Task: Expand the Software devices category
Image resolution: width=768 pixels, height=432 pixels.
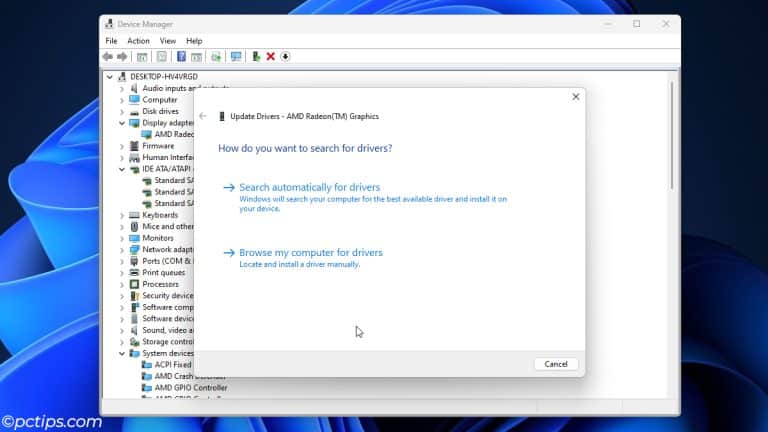Action: coord(122,319)
